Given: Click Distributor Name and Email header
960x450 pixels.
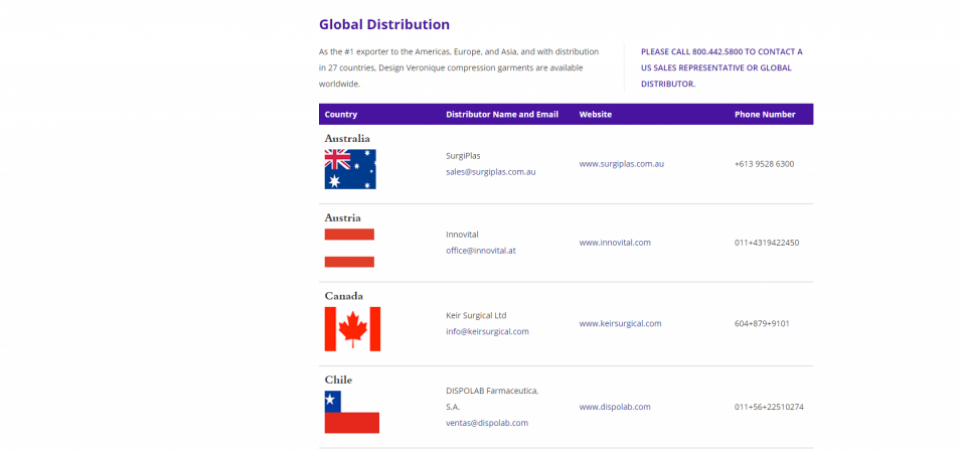Looking at the screenshot, I should coord(502,114).
